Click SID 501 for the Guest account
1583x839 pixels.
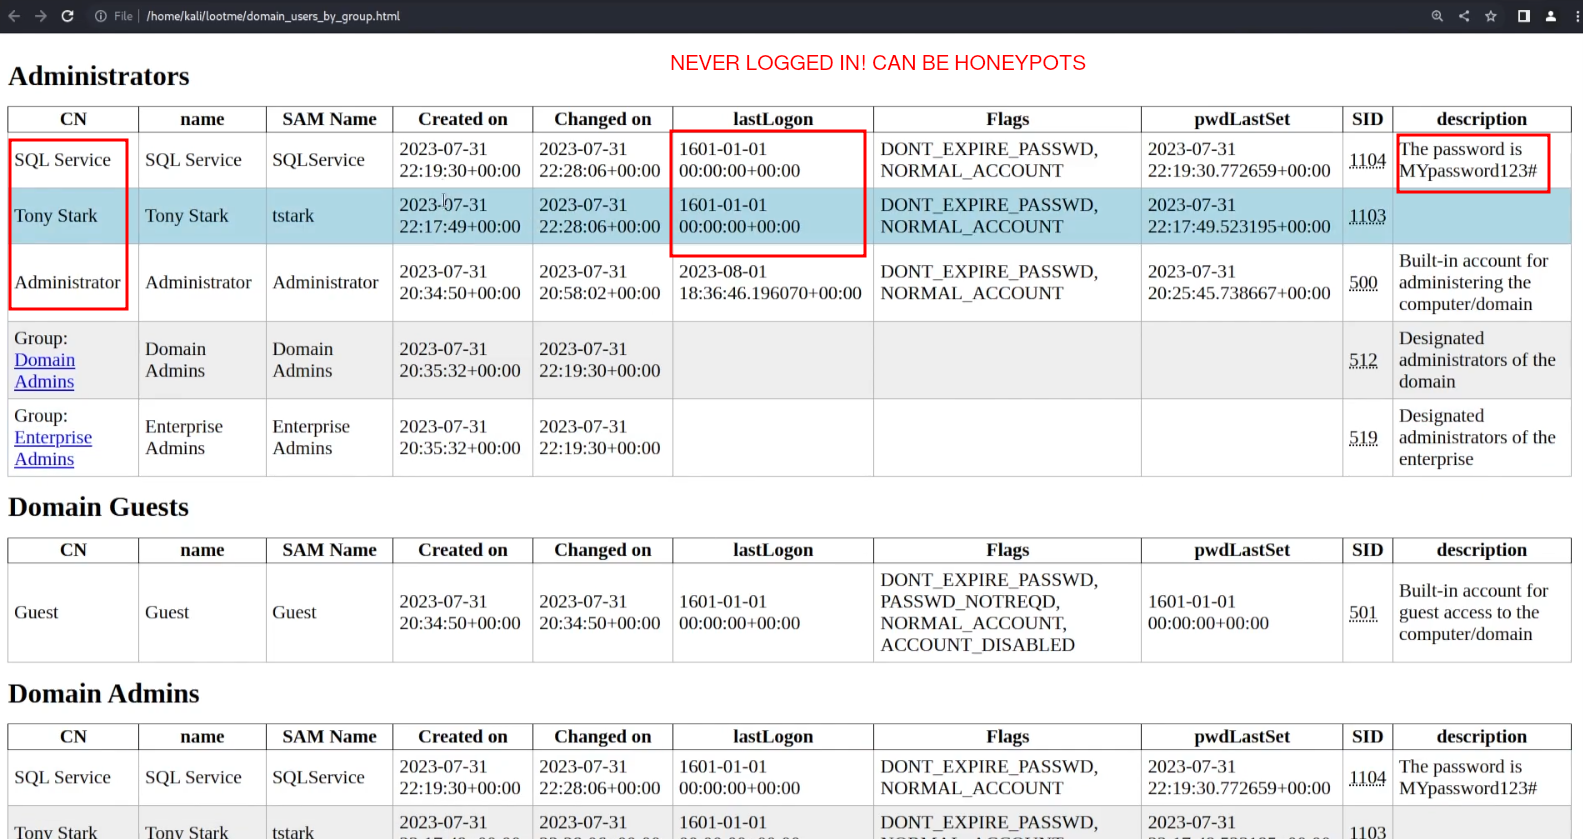coord(1363,612)
